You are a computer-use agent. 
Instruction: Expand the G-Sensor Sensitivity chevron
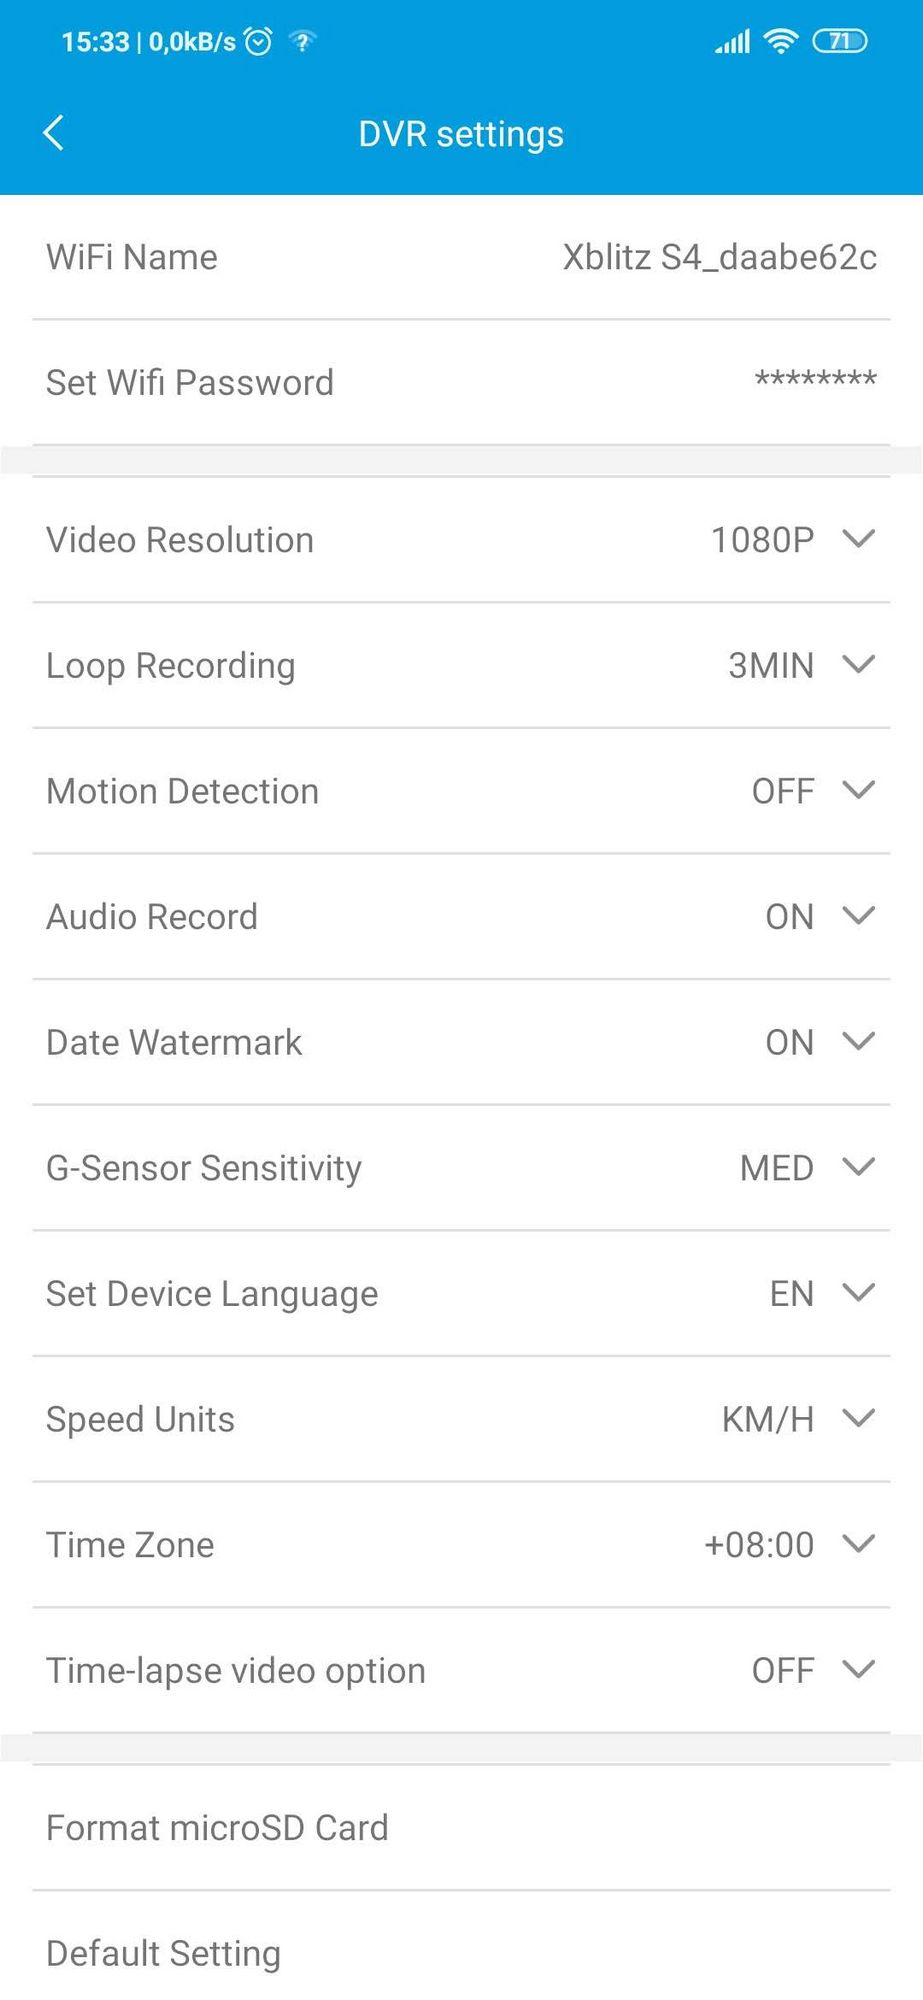859,1167
